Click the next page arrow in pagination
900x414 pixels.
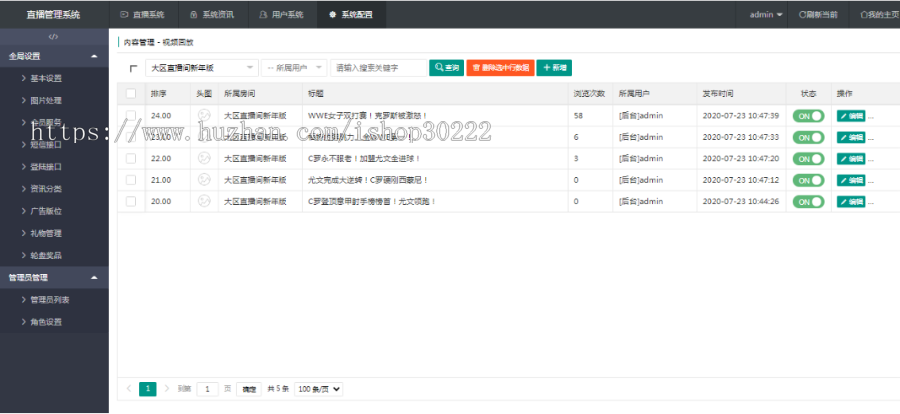click(x=166, y=388)
